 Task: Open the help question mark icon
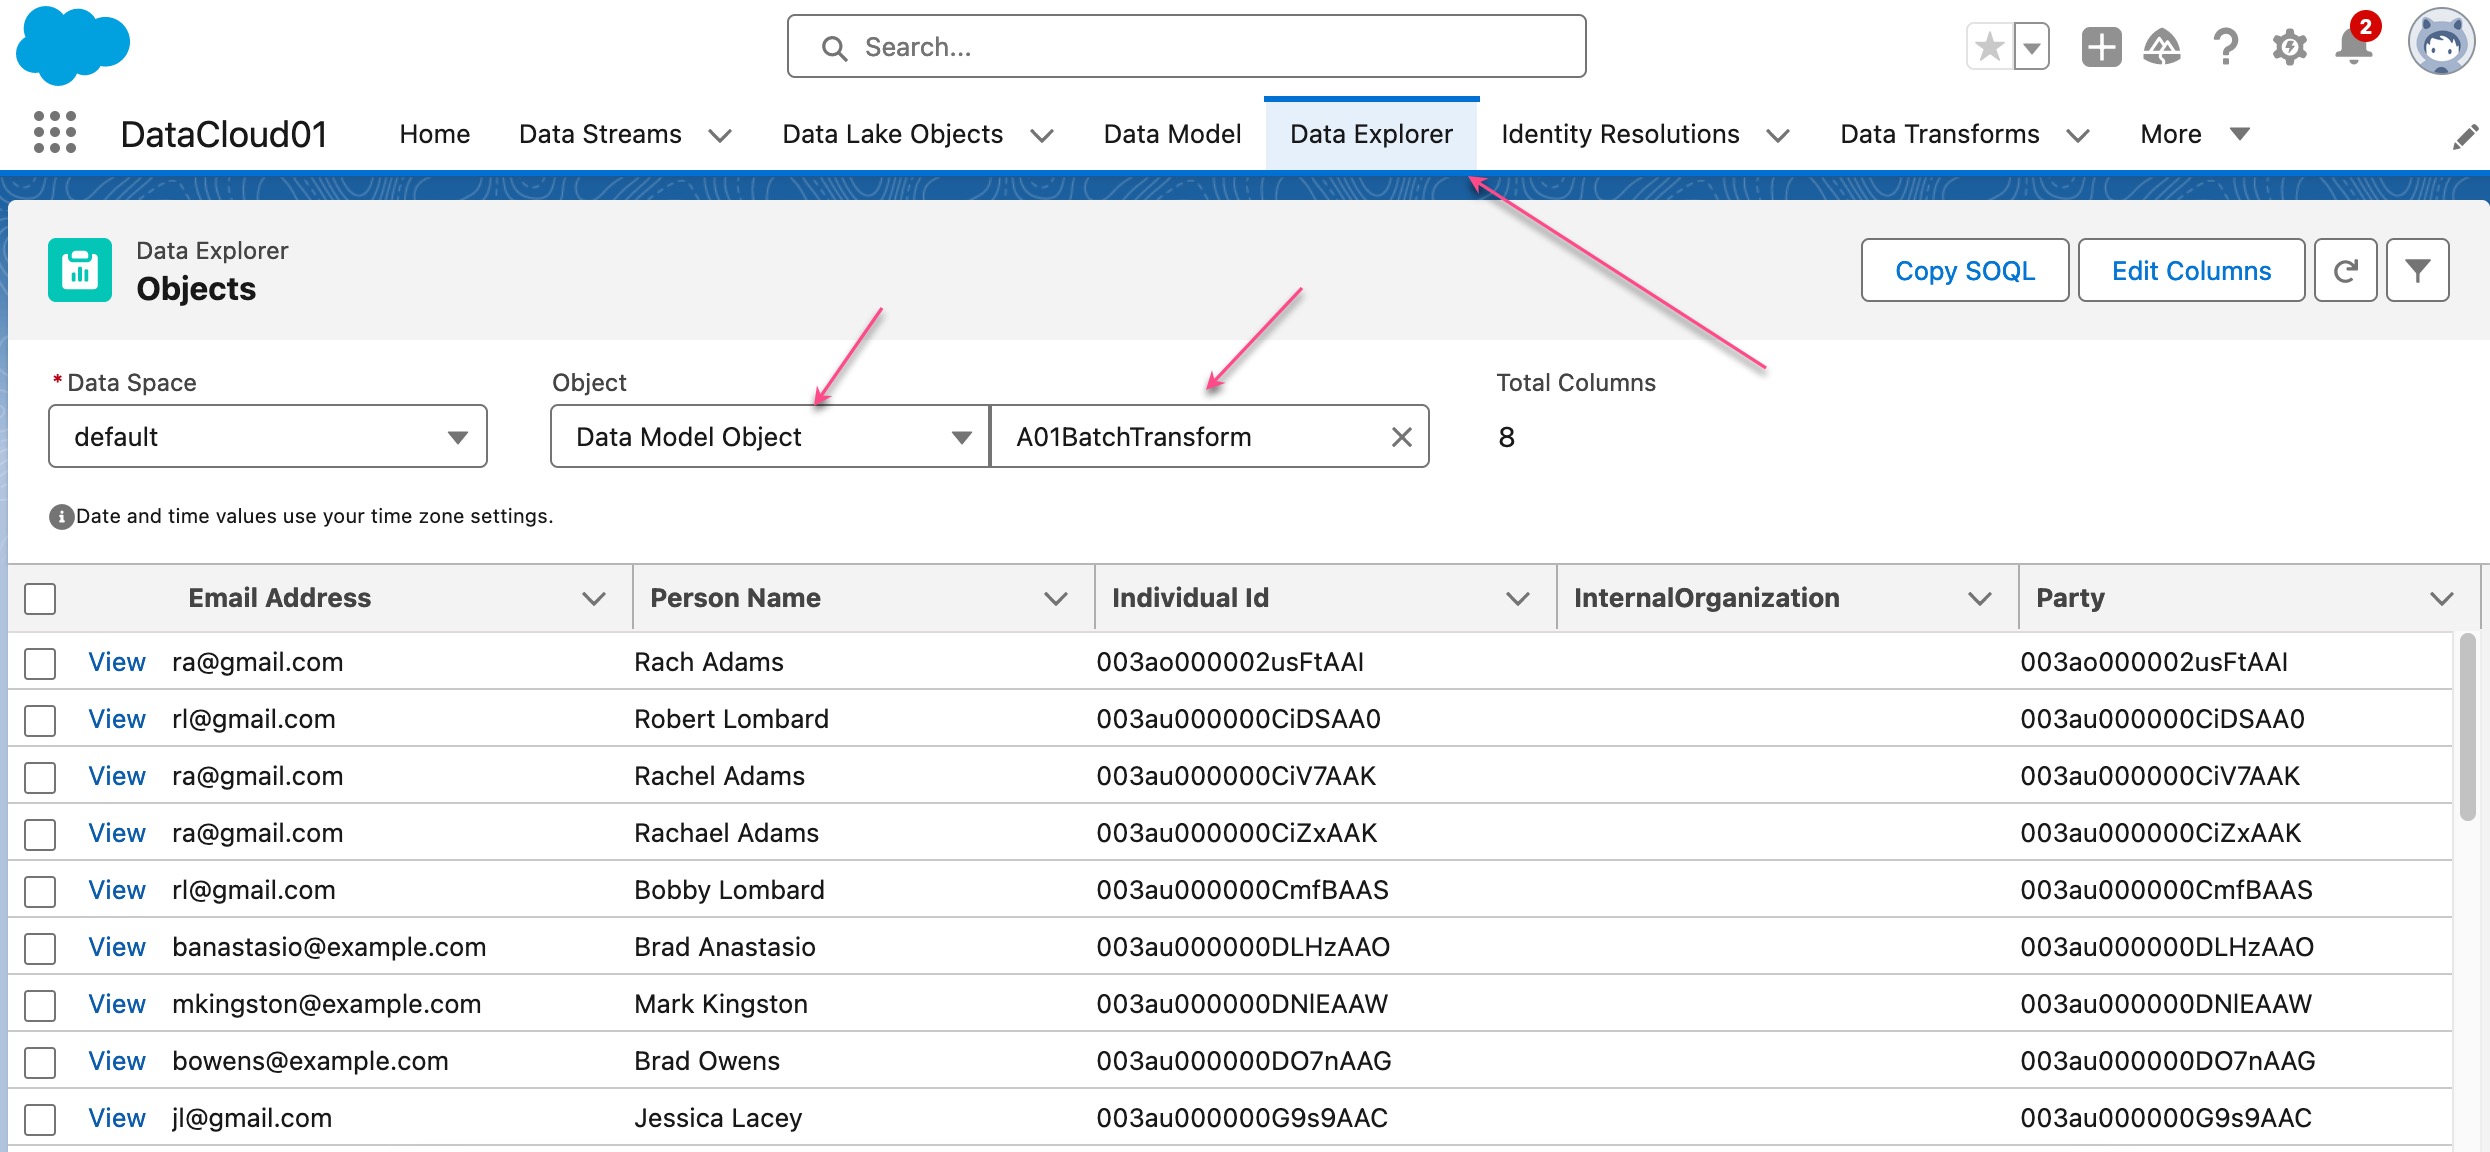(x=2226, y=47)
